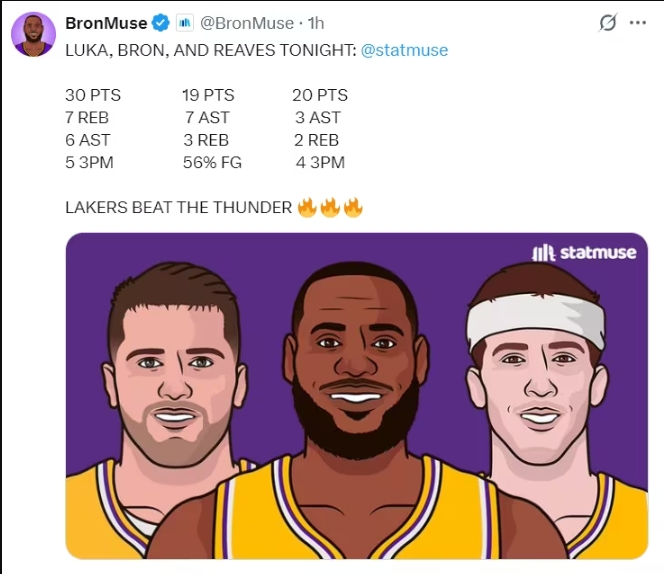Open the BronMuse display name profile link
Viewport: 664px width, 574px height.
click(x=106, y=23)
